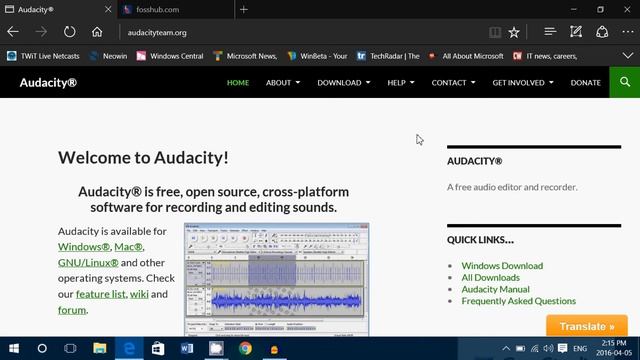Open TechRadar favorite link
640x360 pixels.
click(x=388, y=56)
